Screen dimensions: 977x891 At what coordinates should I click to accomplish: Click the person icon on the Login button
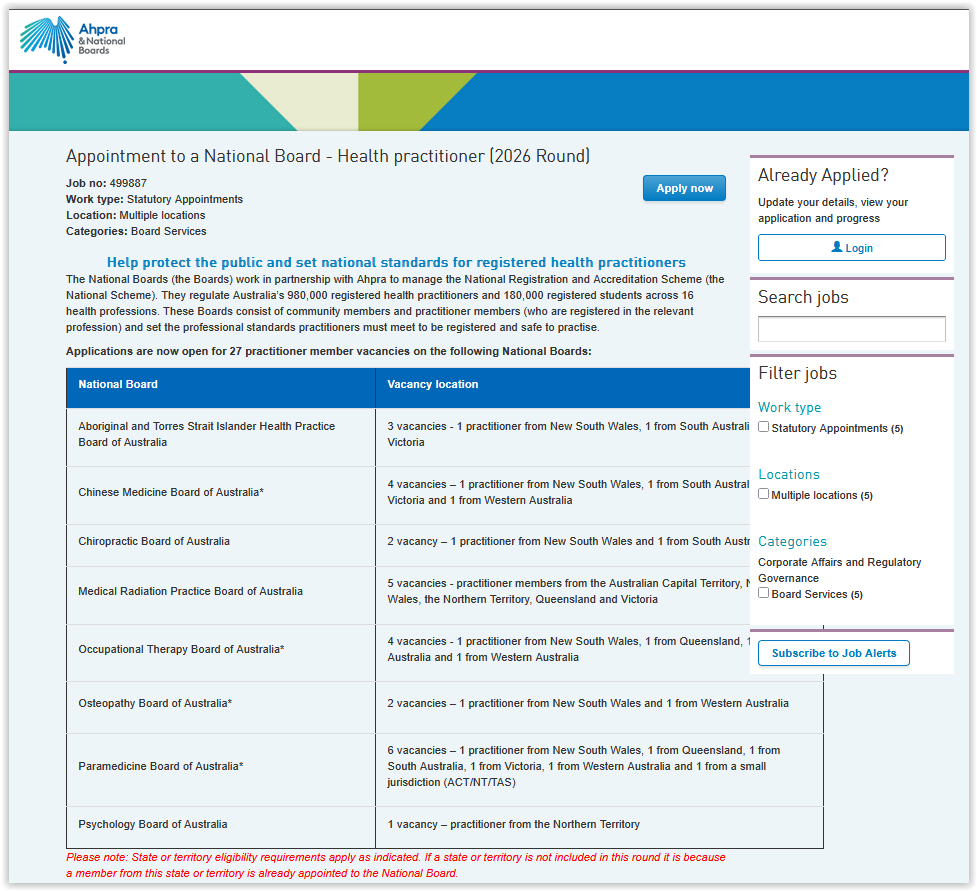tap(837, 247)
